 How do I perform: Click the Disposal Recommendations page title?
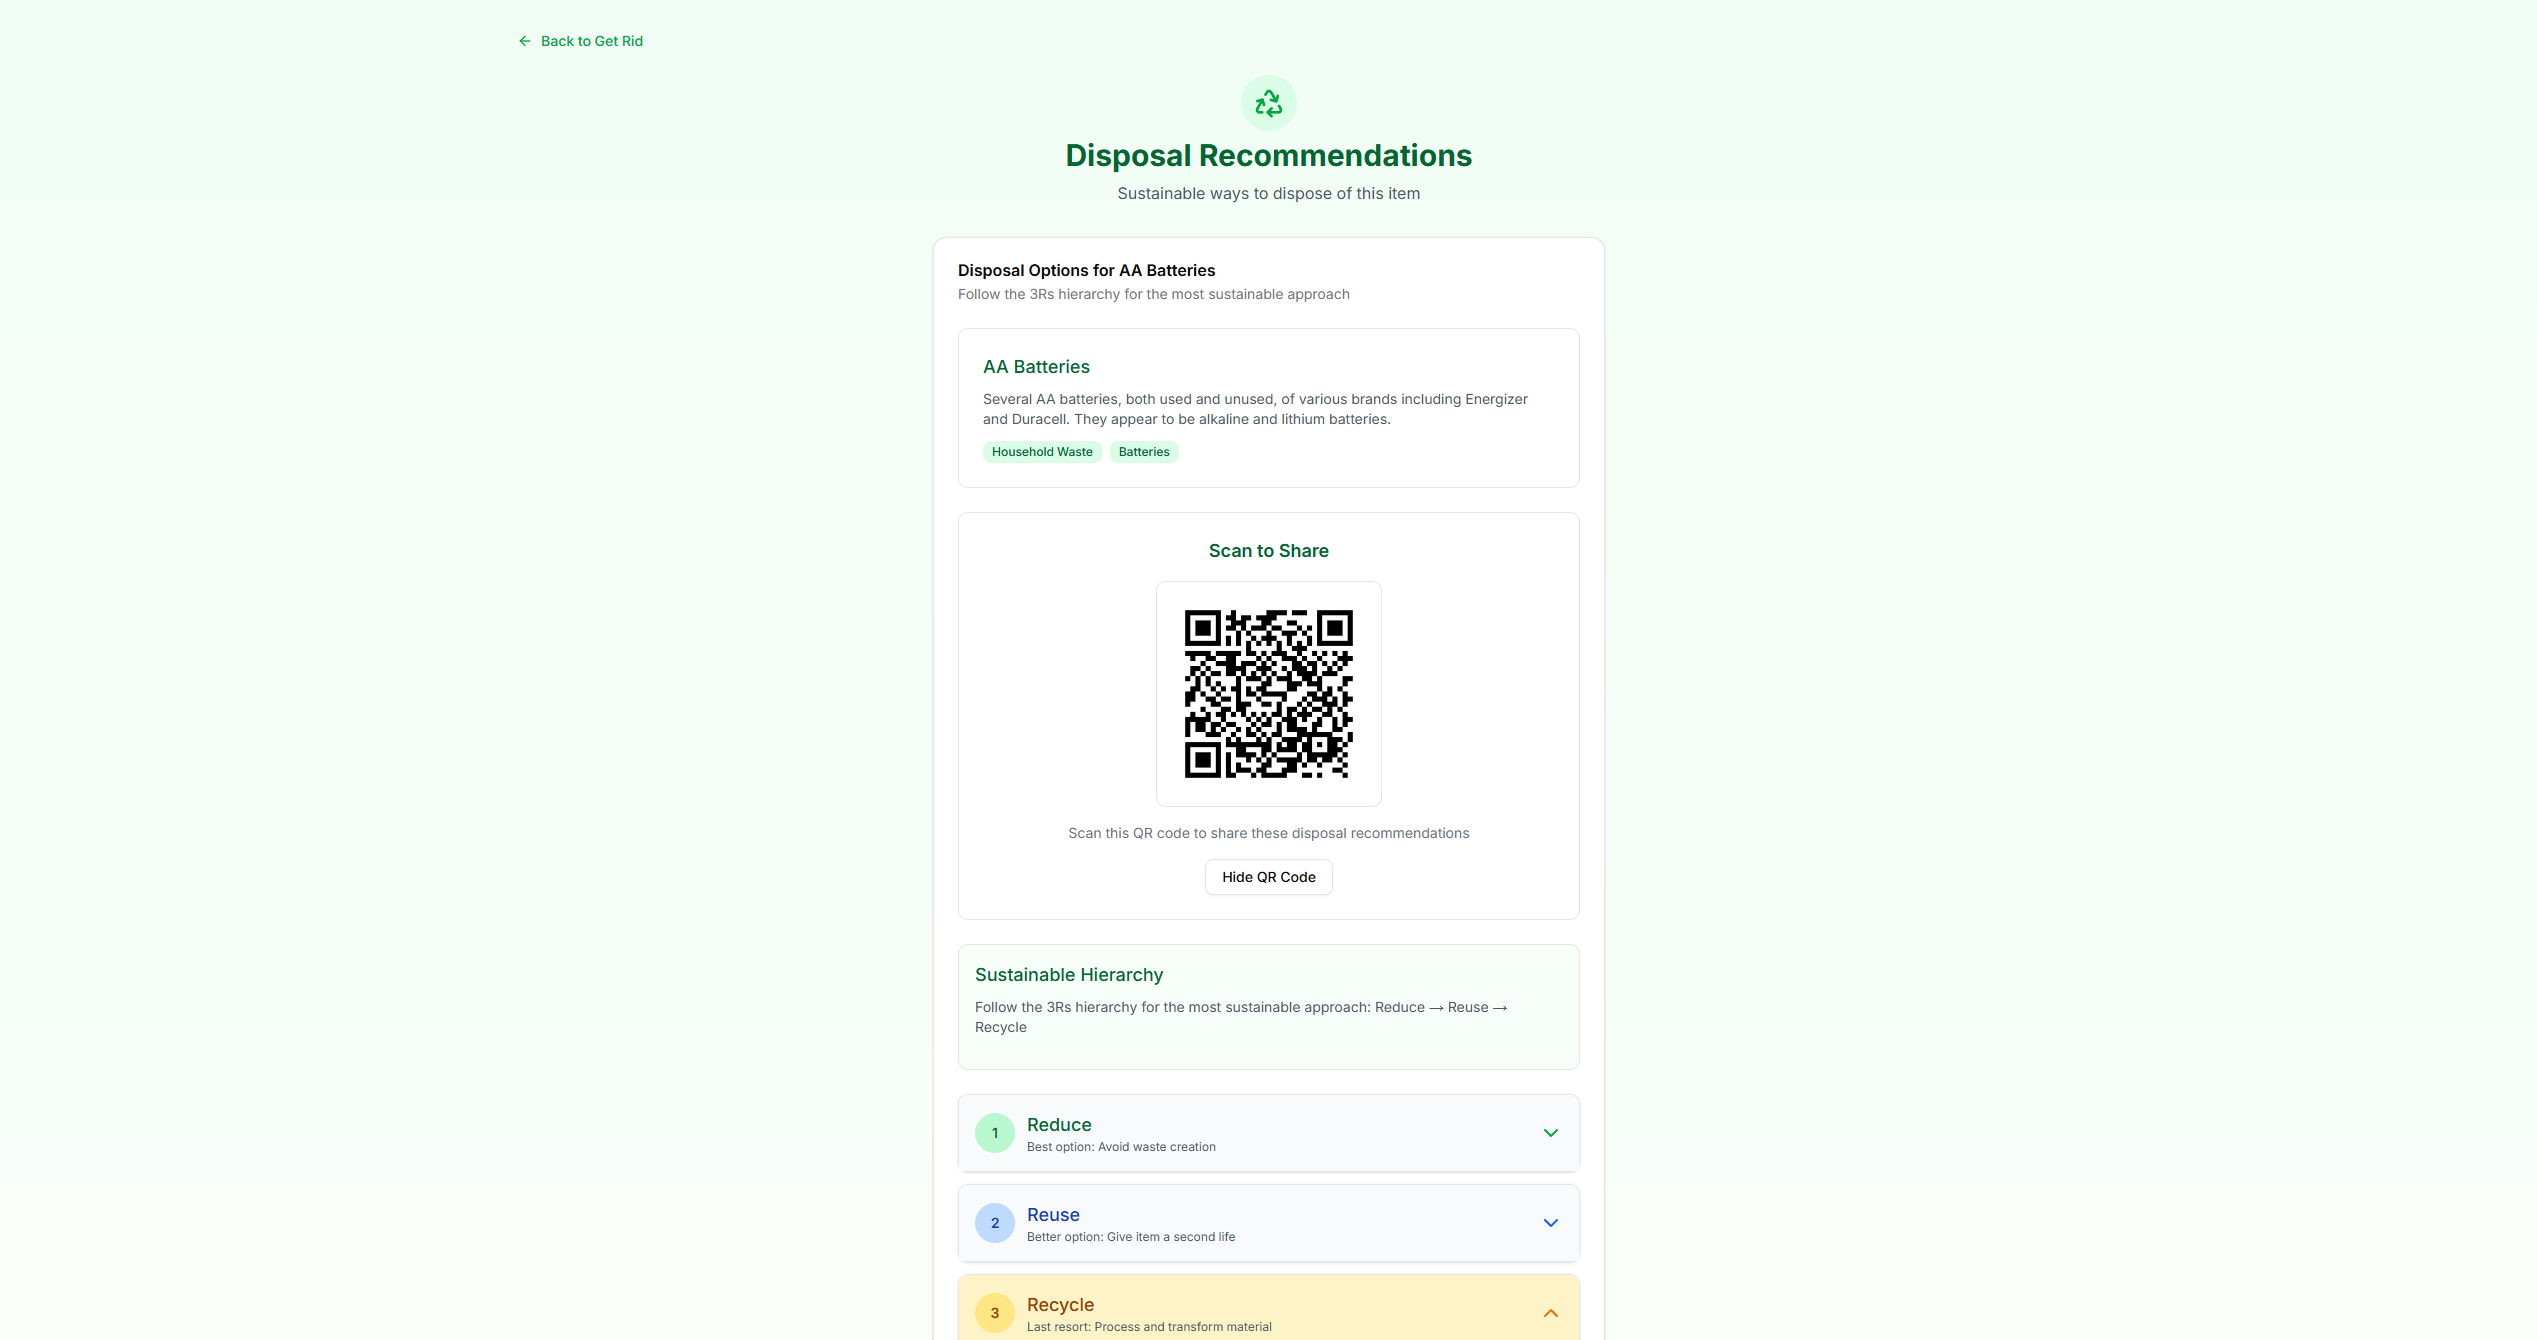pyautogui.click(x=1268, y=156)
